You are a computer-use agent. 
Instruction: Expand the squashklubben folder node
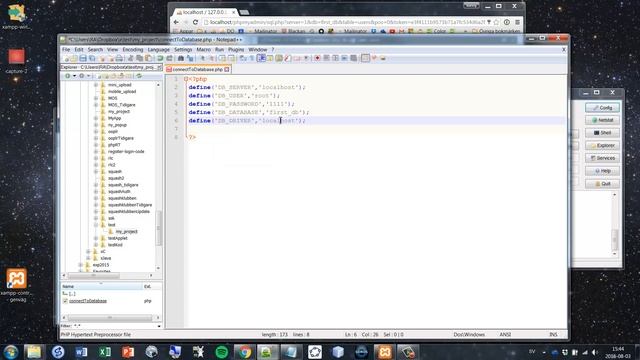96,198
